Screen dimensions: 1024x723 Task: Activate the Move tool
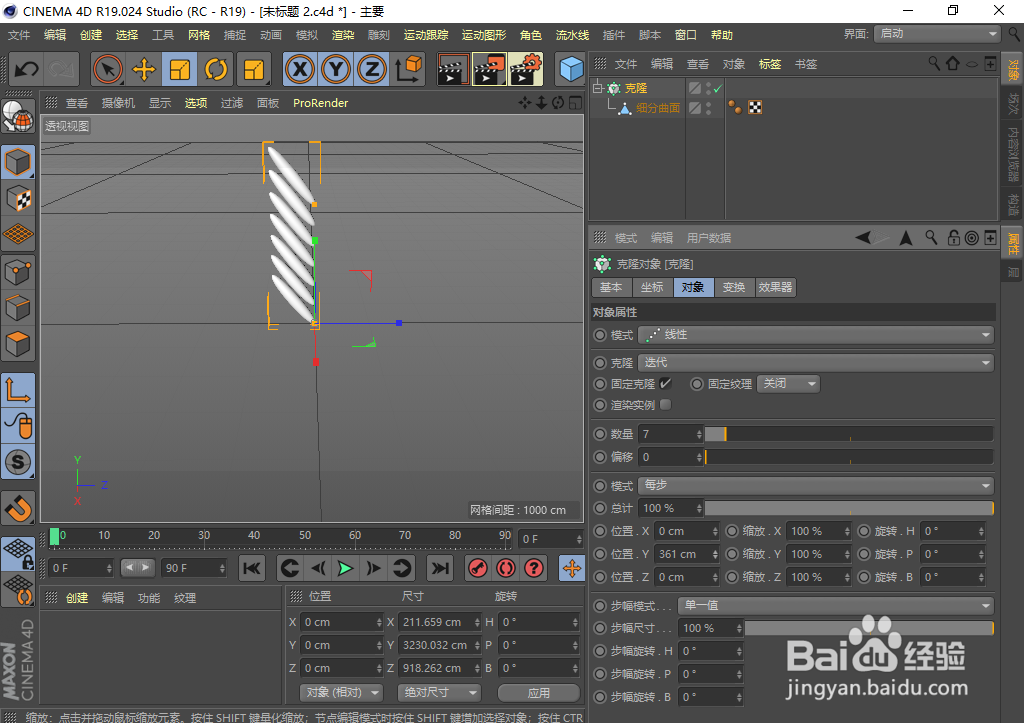point(144,69)
